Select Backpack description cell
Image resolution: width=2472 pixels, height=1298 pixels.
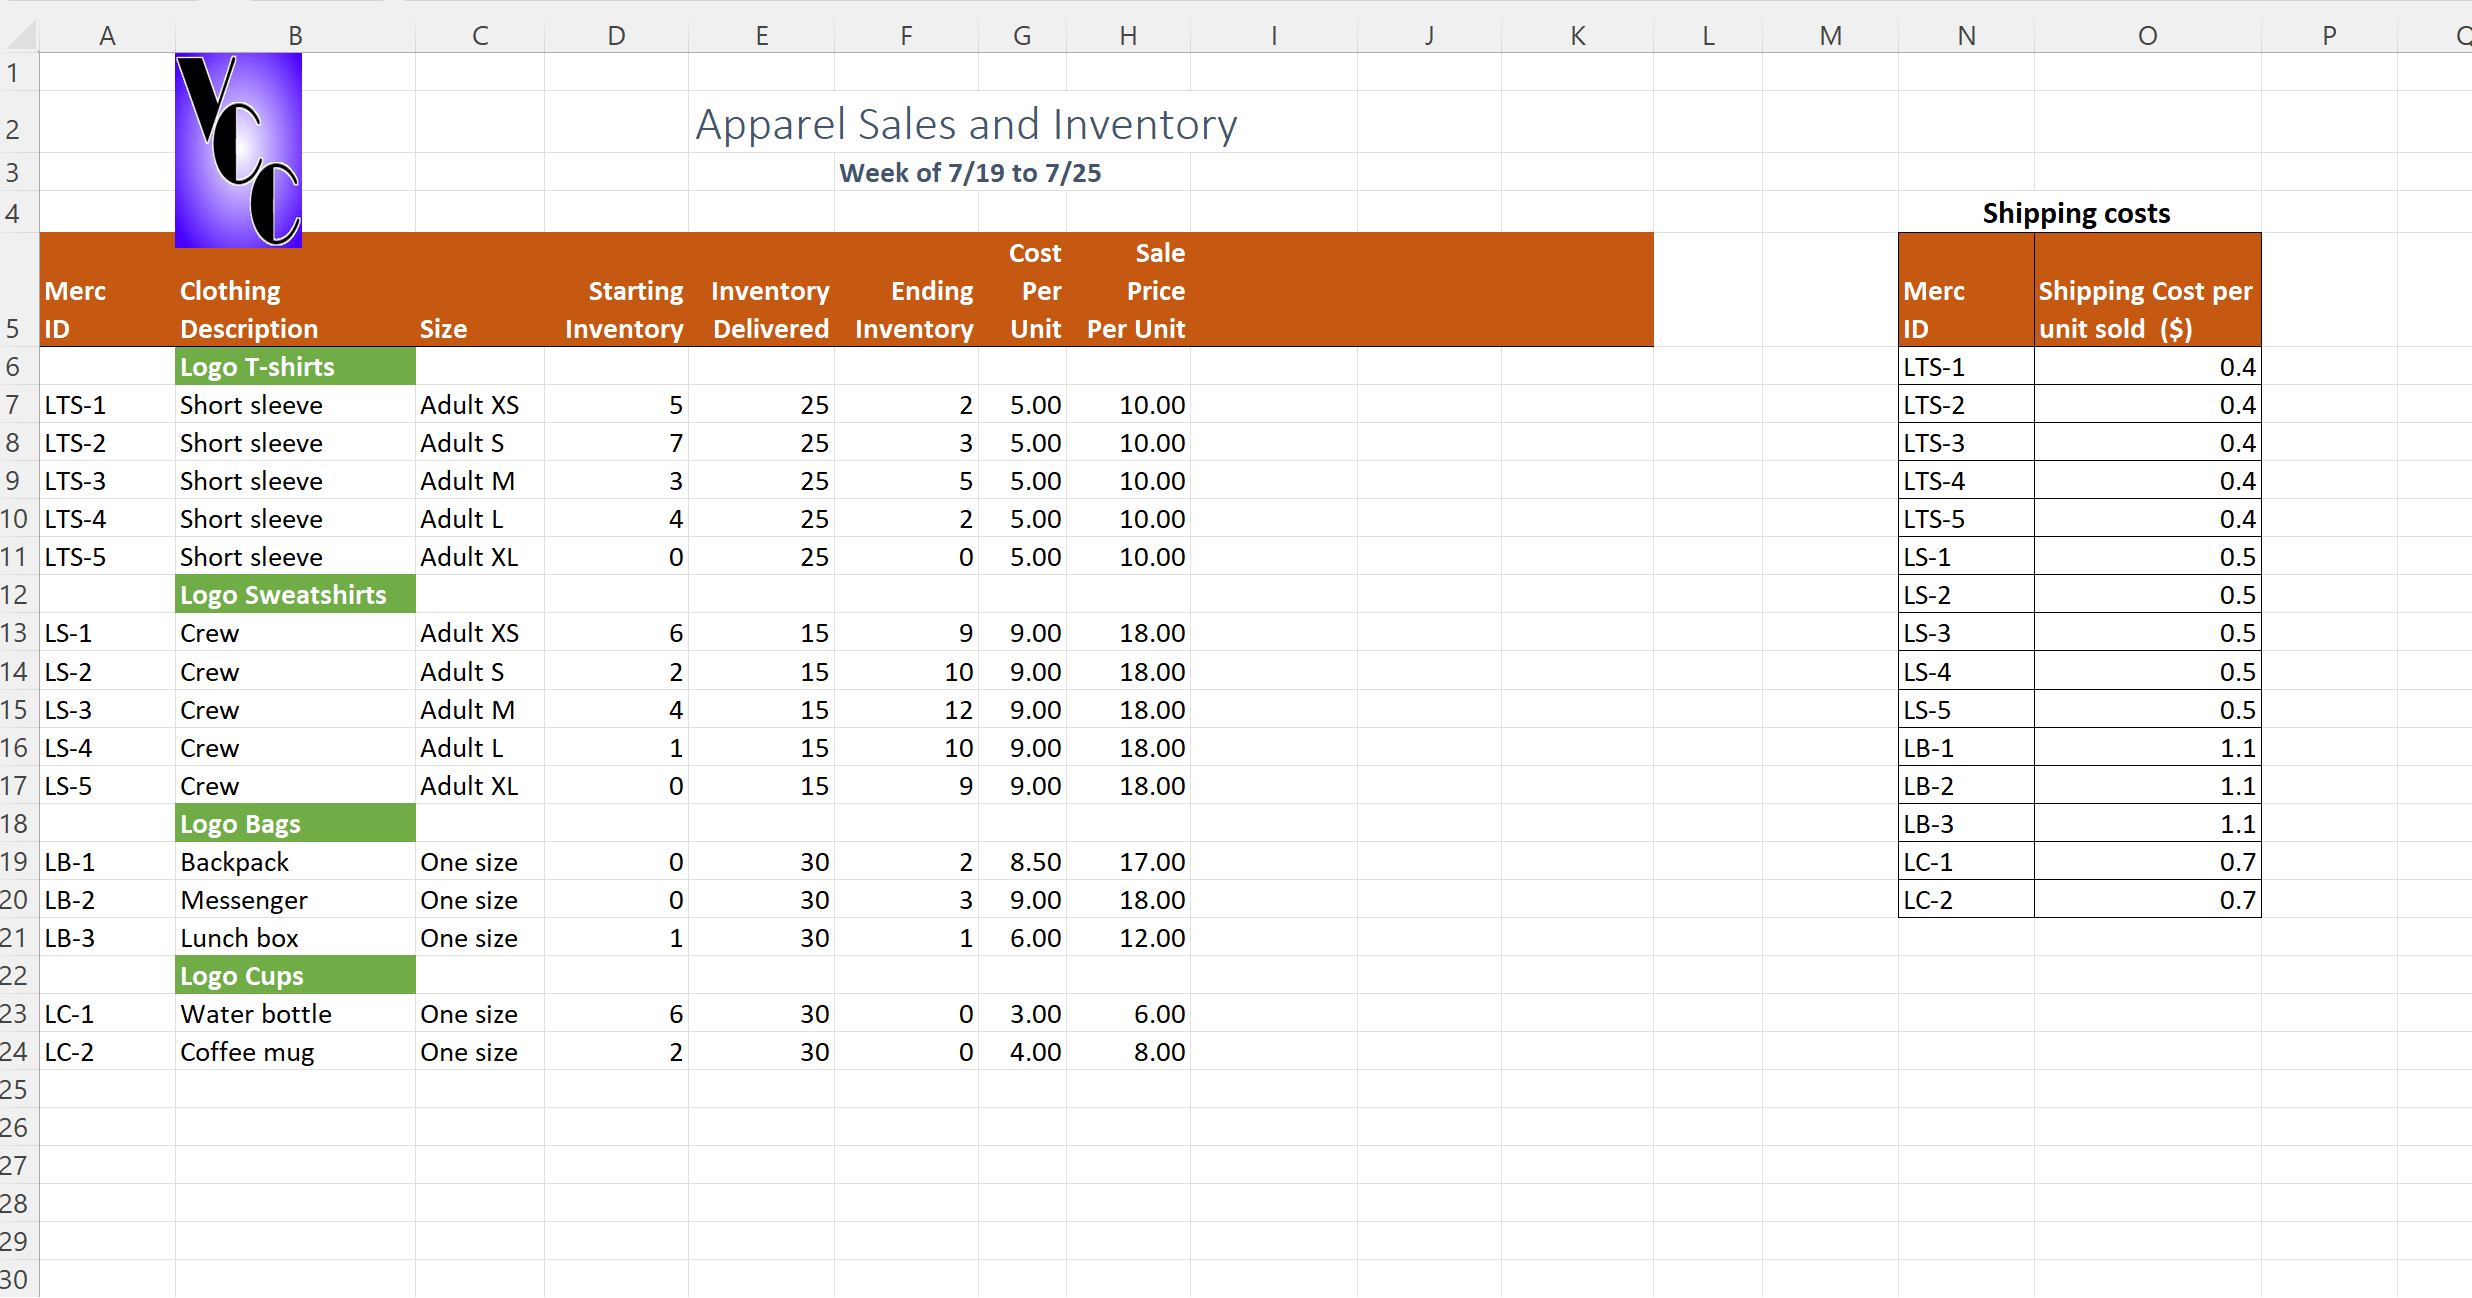pos(235,862)
